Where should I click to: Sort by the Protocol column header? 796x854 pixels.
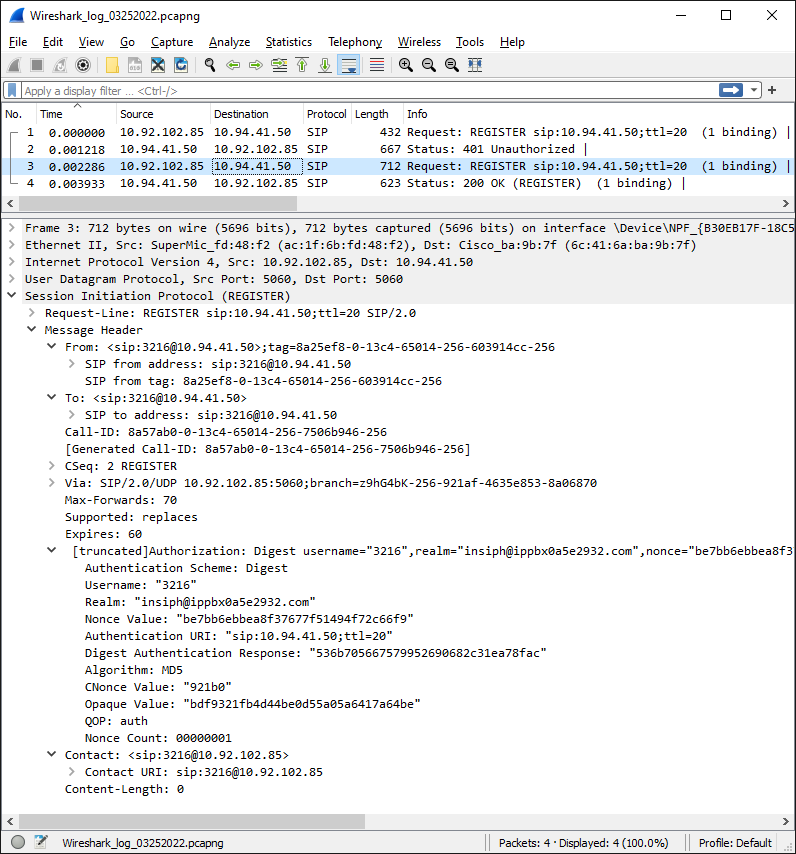(x=327, y=114)
